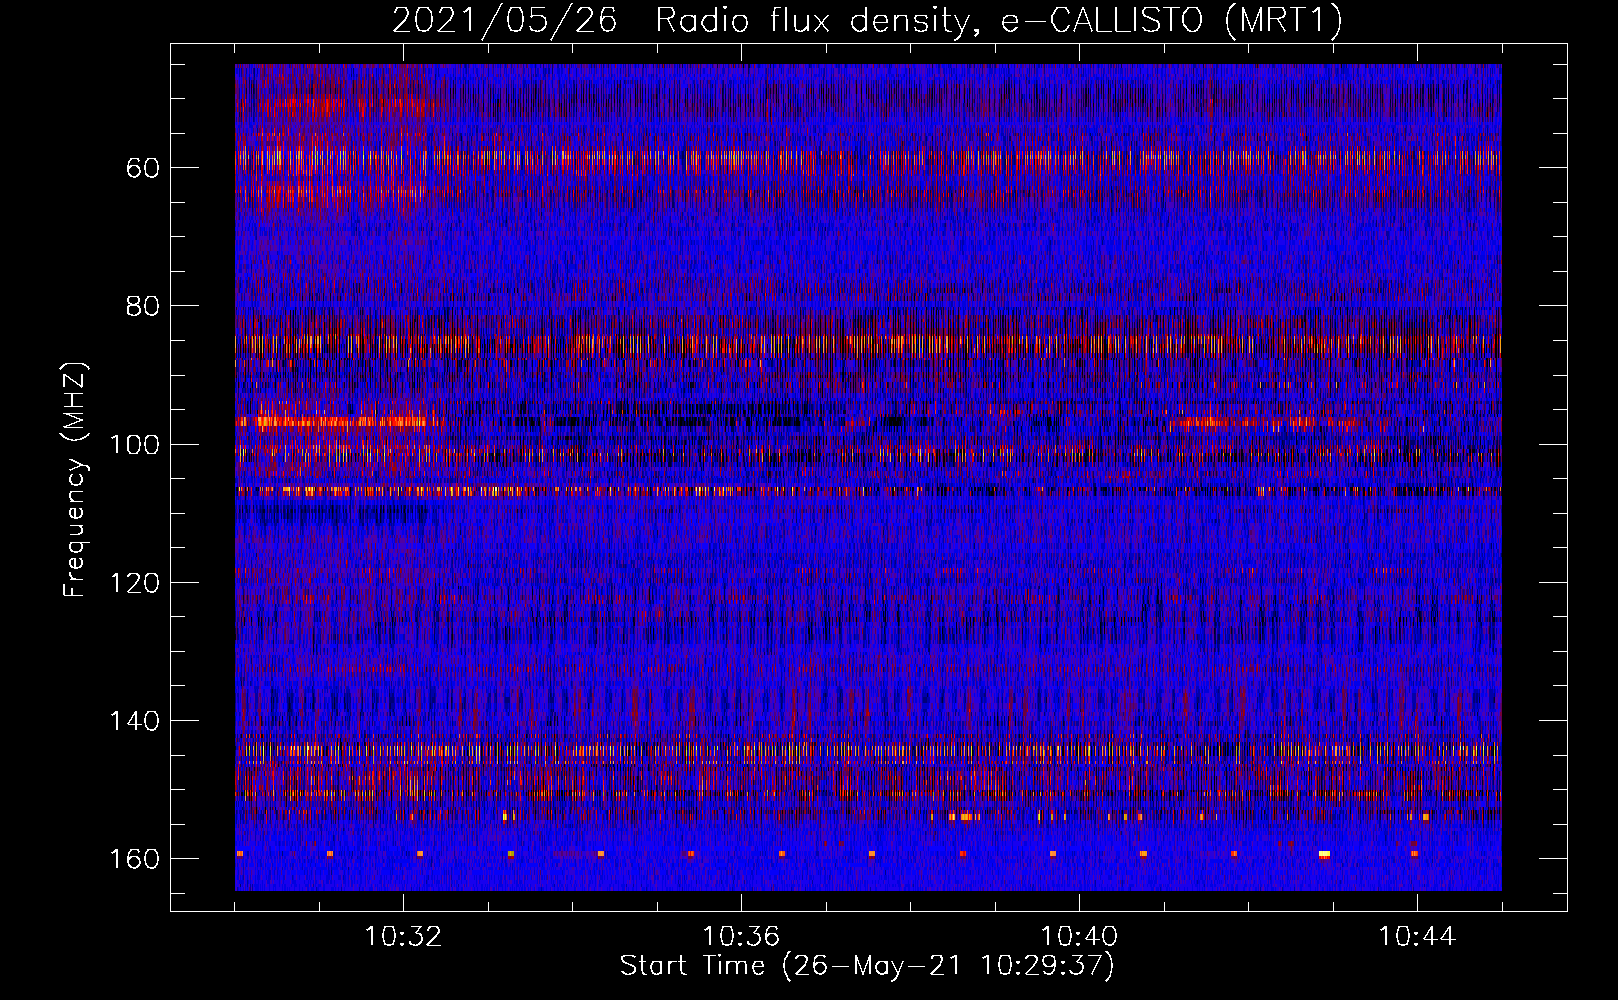
Task: Click the 'Start Time (26-May-21 10:29:37)' label
Action: click(x=867, y=966)
